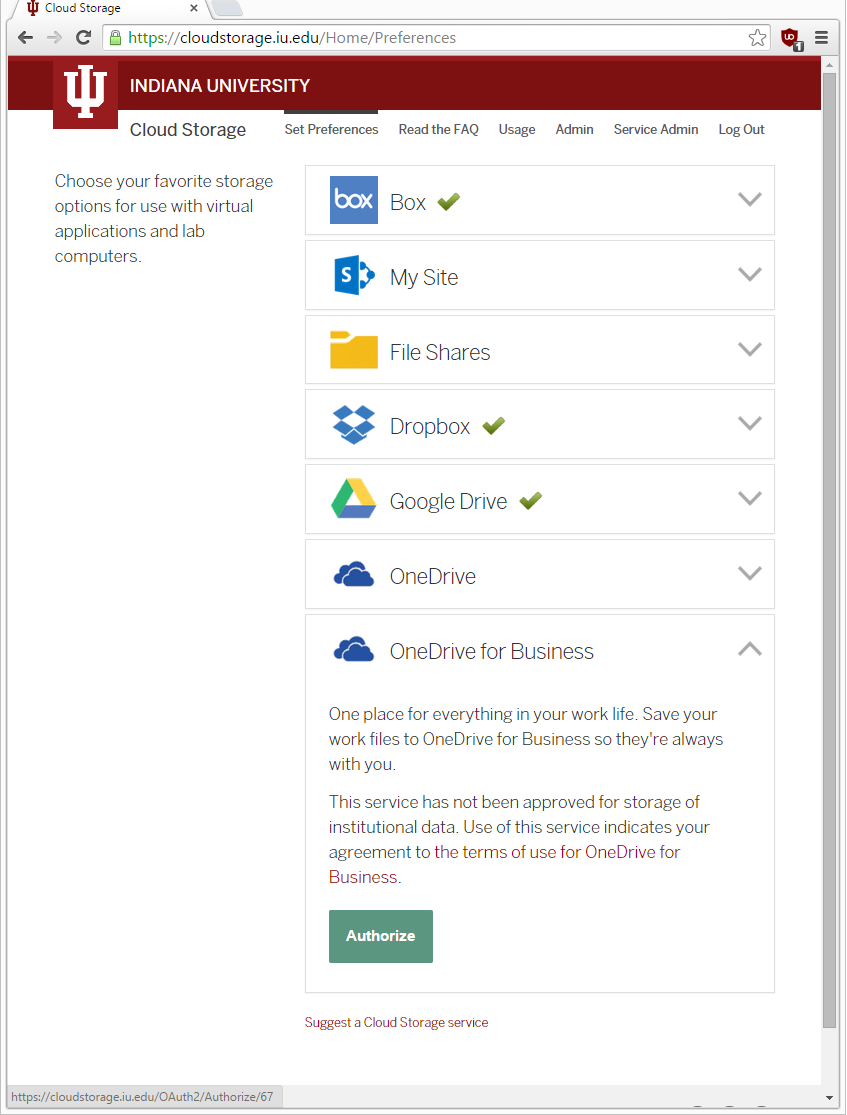The height and width of the screenshot is (1115, 847).
Task: Expand the Google Drive panel chevron
Action: tap(750, 498)
